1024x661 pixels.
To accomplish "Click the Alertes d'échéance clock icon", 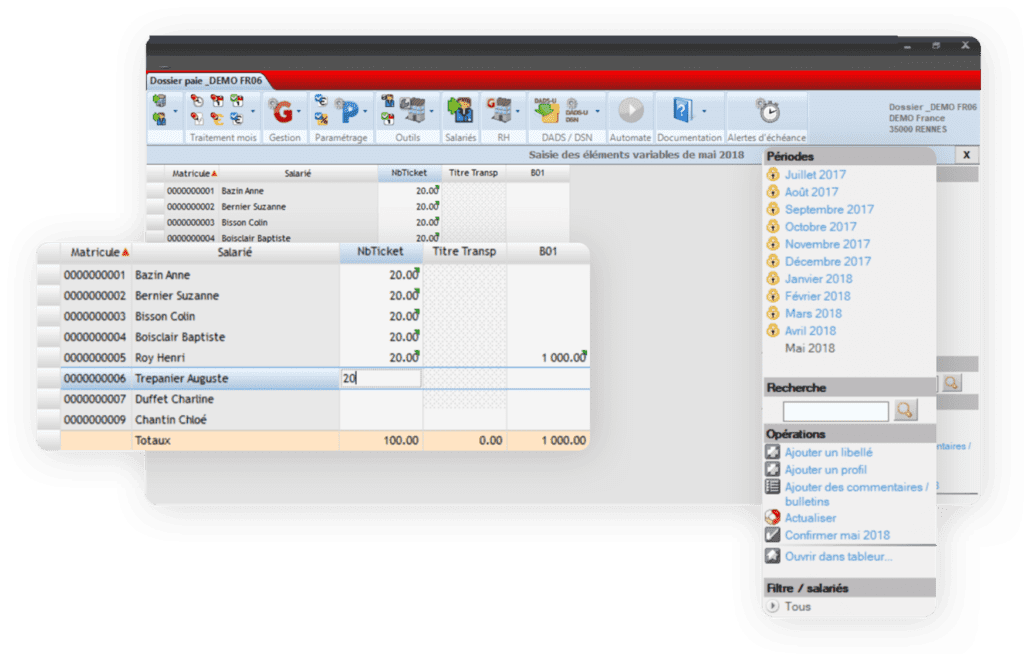I will (x=767, y=110).
